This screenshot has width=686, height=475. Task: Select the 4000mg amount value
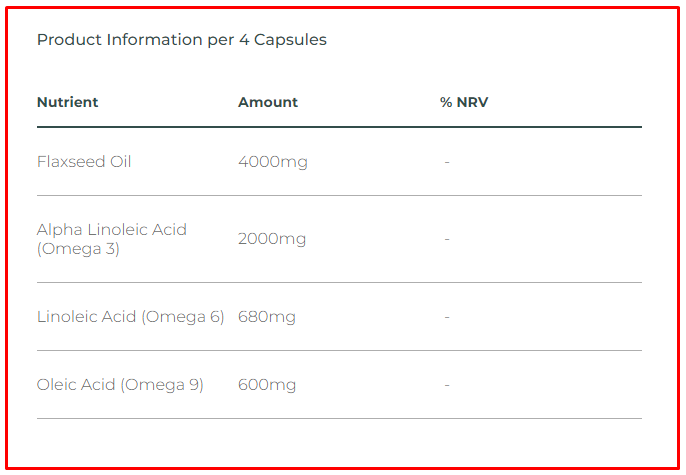tap(273, 161)
